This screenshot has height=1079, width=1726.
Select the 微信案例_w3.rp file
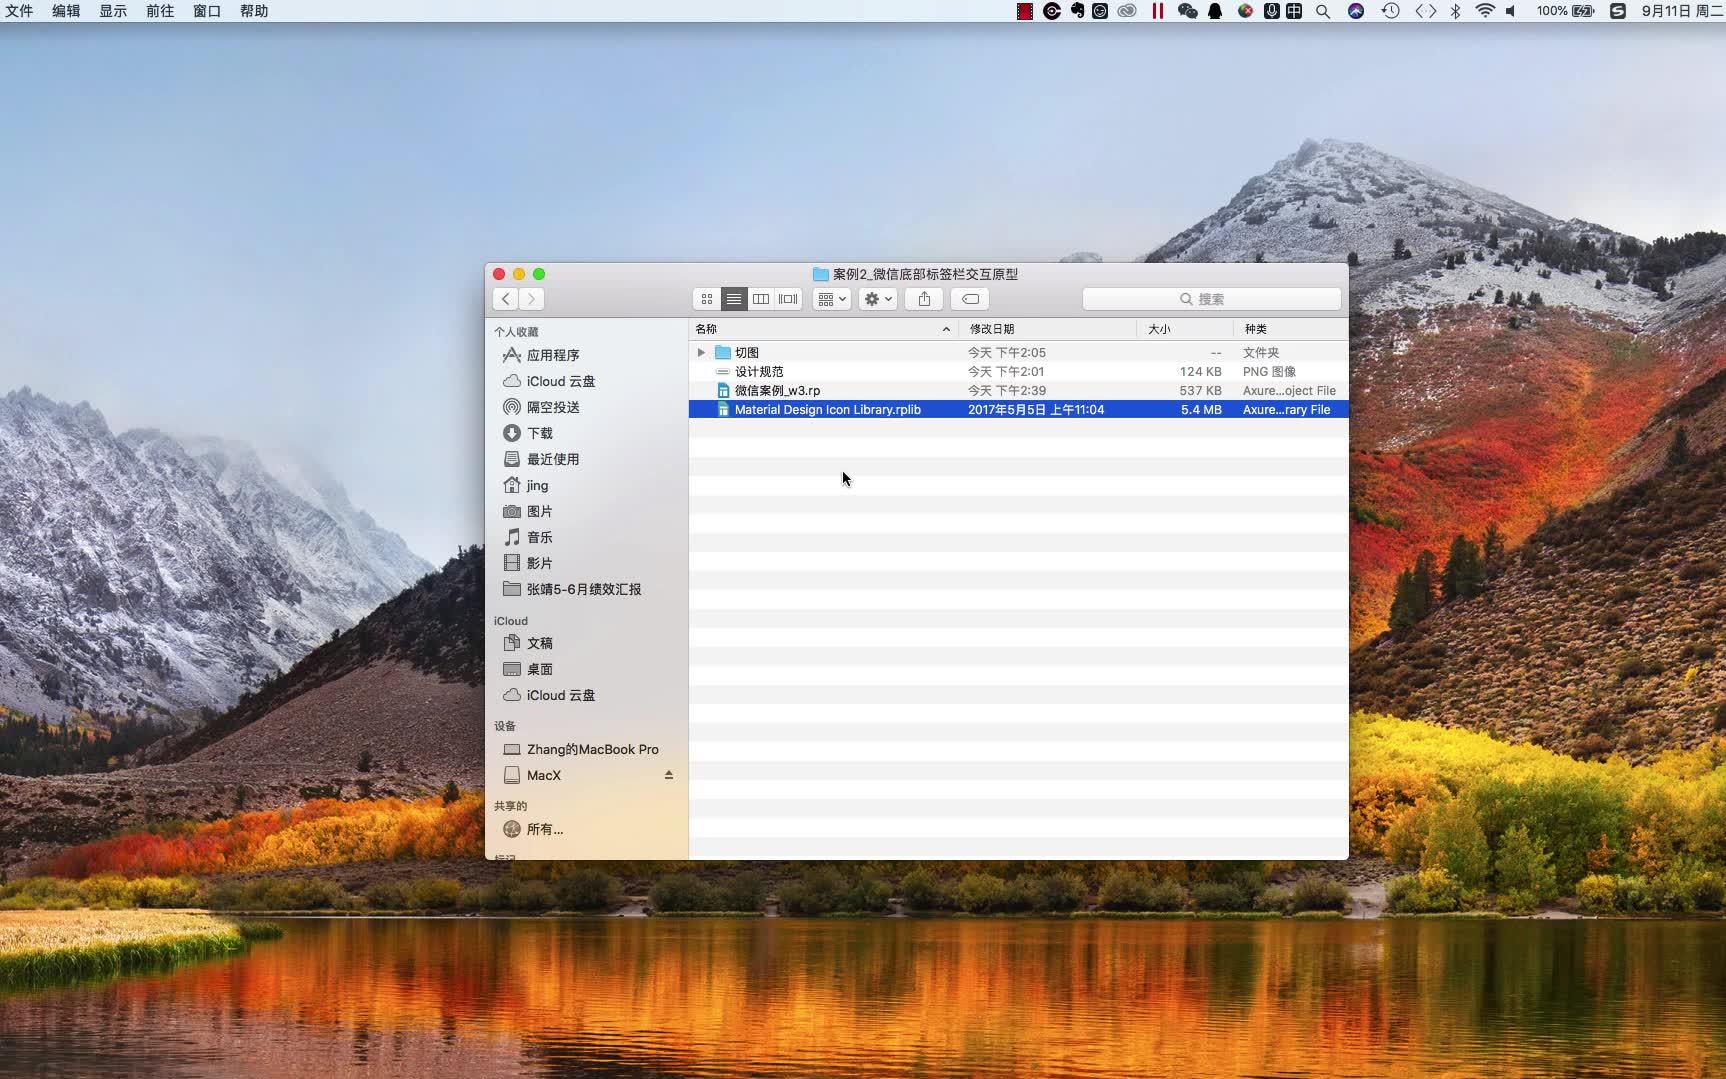(1018, 390)
